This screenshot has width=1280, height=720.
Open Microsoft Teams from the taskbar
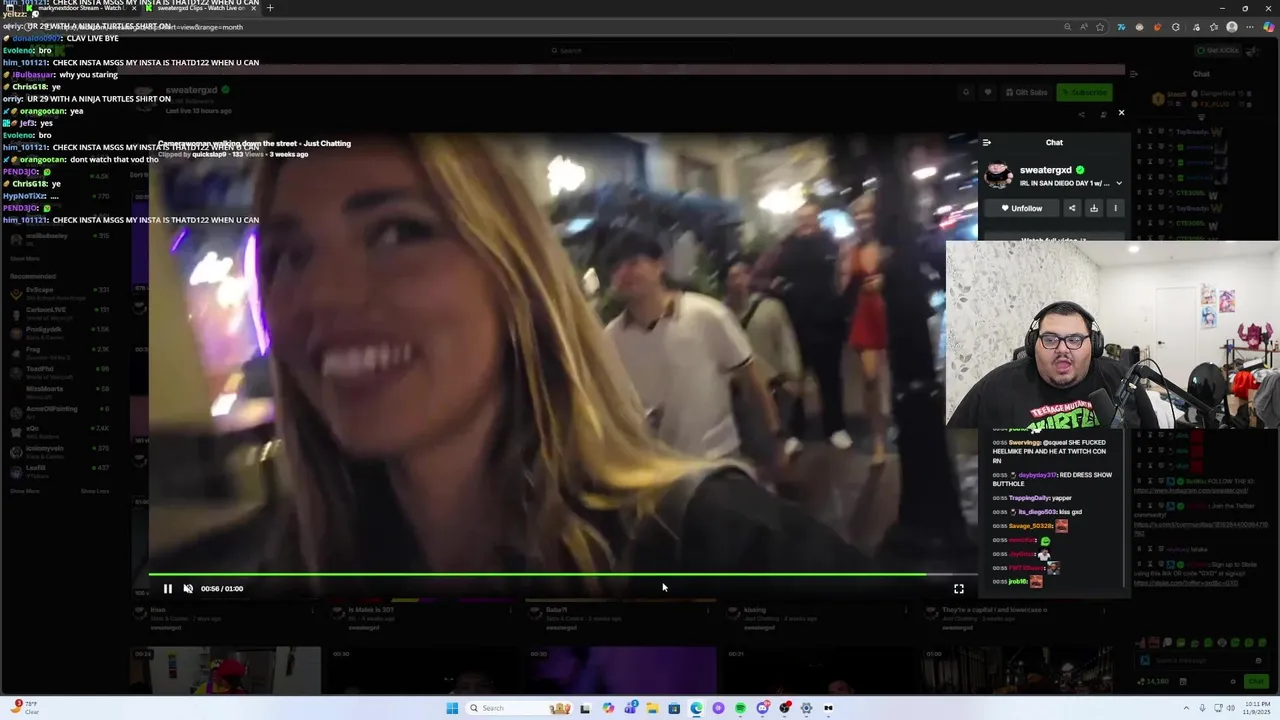click(631, 708)
